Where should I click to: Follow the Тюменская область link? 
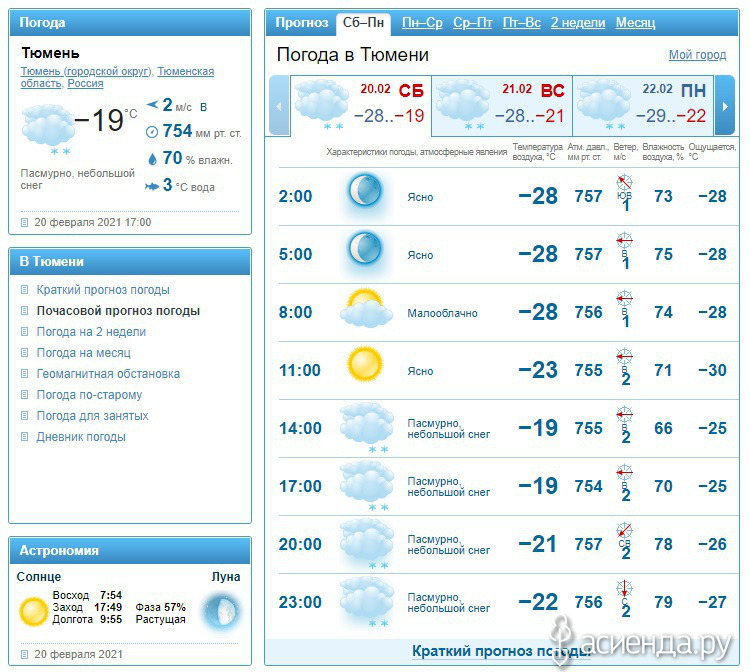pyautogui.click(x=117, y=77)
